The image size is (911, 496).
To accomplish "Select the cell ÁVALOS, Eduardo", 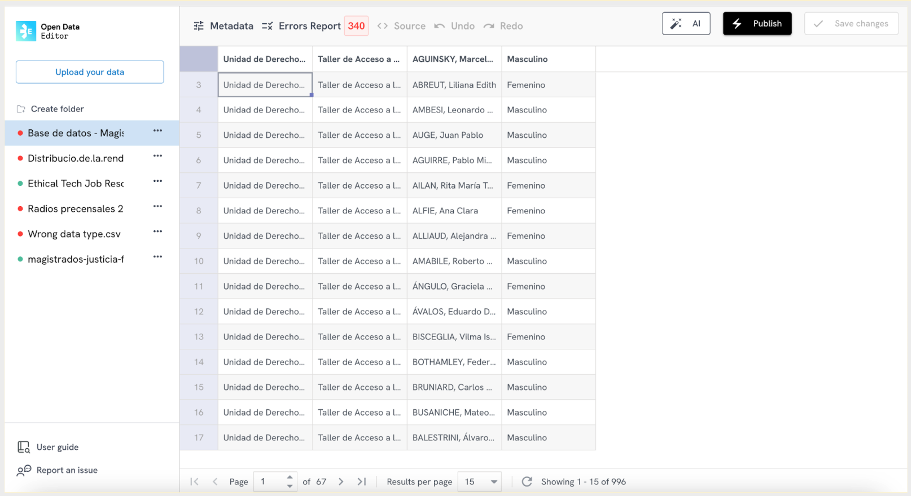I will tap(454, 311).
